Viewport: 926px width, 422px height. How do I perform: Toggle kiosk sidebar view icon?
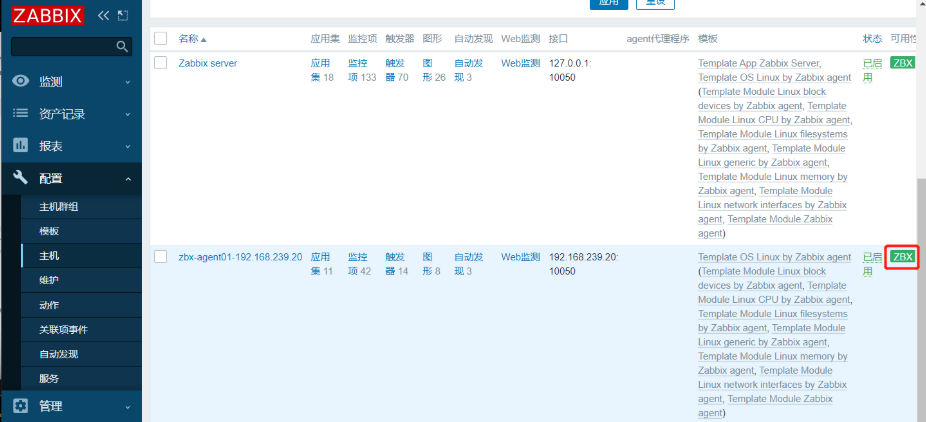tap(122, 15)
